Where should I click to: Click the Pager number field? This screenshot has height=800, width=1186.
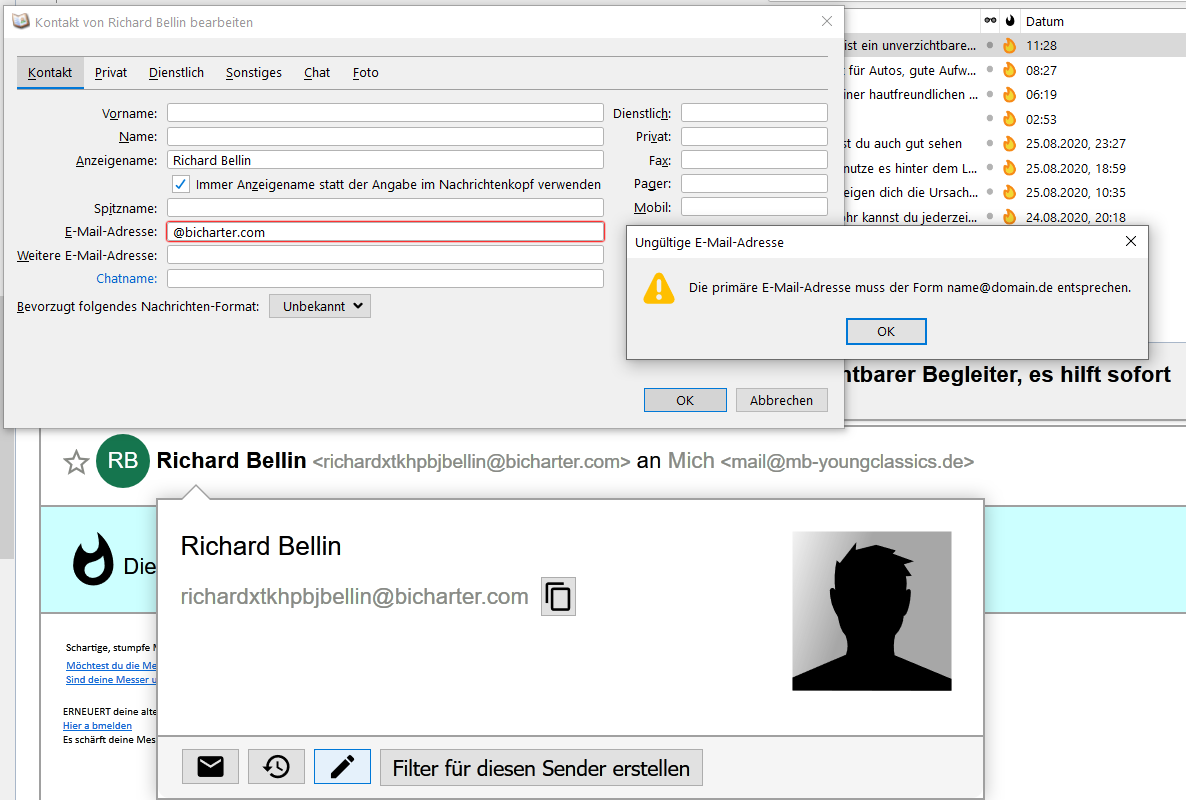[x=754, y=183]
